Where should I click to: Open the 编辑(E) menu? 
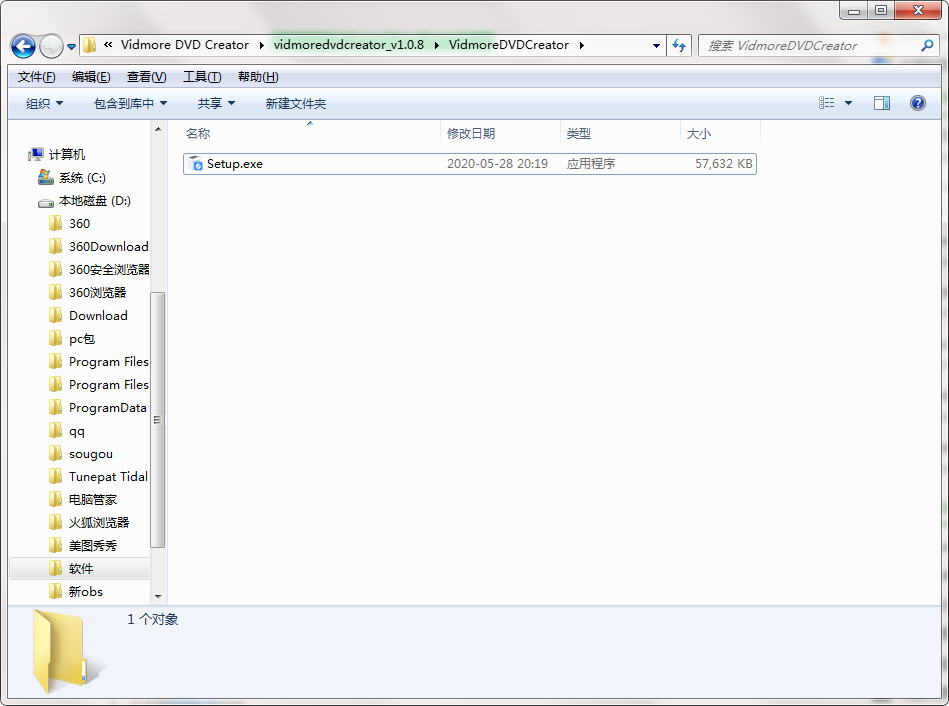pyautogui.click(x=91, y=77)
